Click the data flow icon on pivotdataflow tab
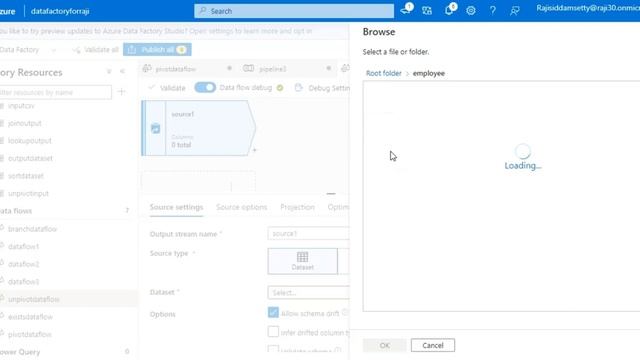 click(x=147, y=69)
